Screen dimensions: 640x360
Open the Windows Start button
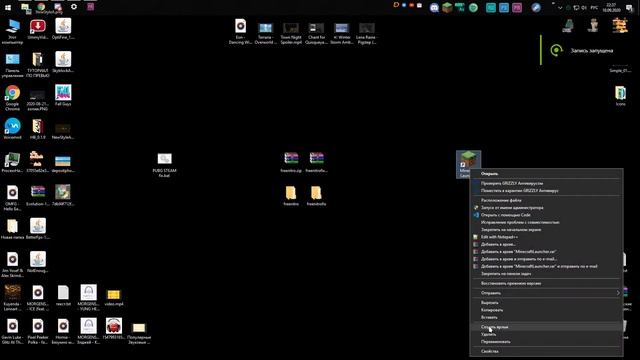click(8, 7)
